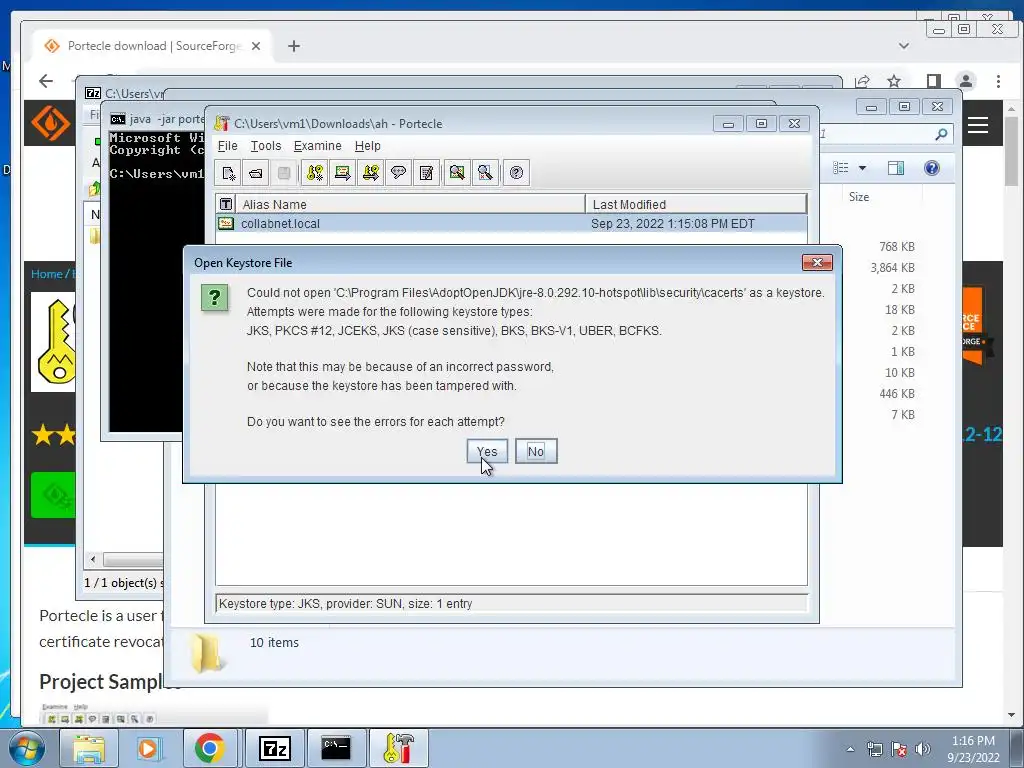Image resolution: width=1024 pixels, height=768 pixels.
Task: Click the Chrome page vertical scrollbar thumb
Action: click(x=1012, y=150)
